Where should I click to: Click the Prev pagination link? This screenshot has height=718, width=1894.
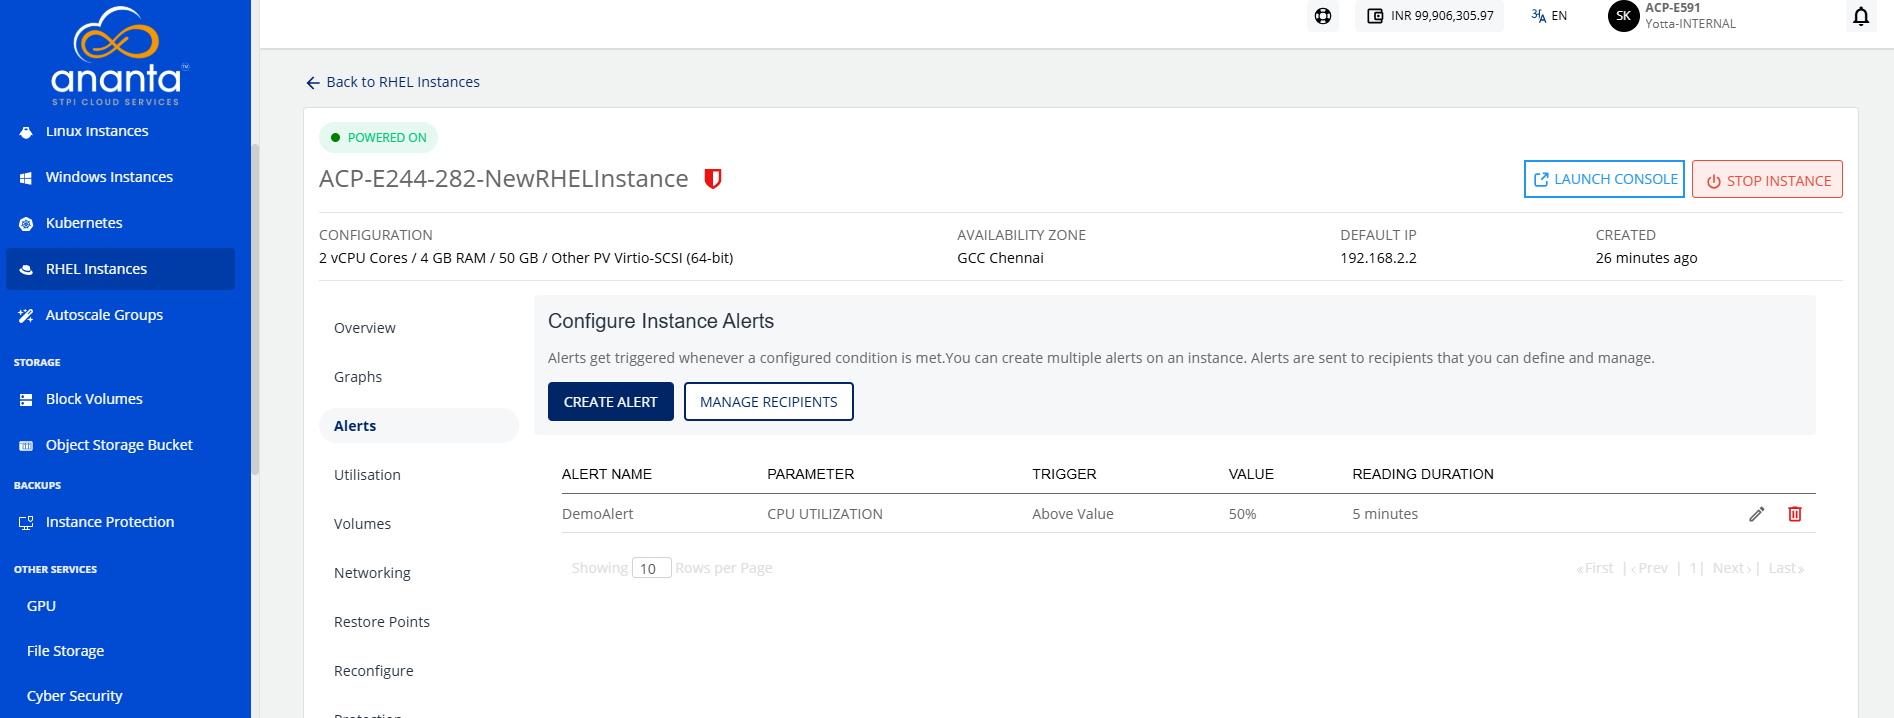(1649, 568)
